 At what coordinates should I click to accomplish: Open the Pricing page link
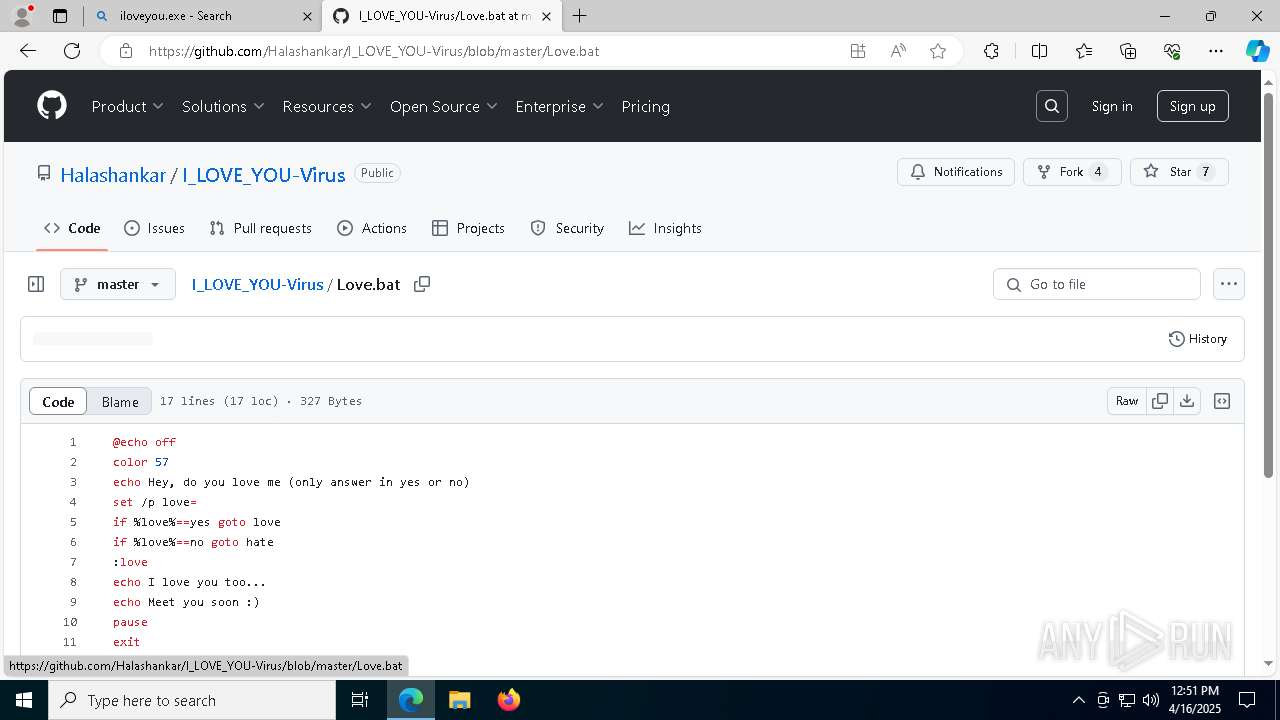click(x=646, y=106)
